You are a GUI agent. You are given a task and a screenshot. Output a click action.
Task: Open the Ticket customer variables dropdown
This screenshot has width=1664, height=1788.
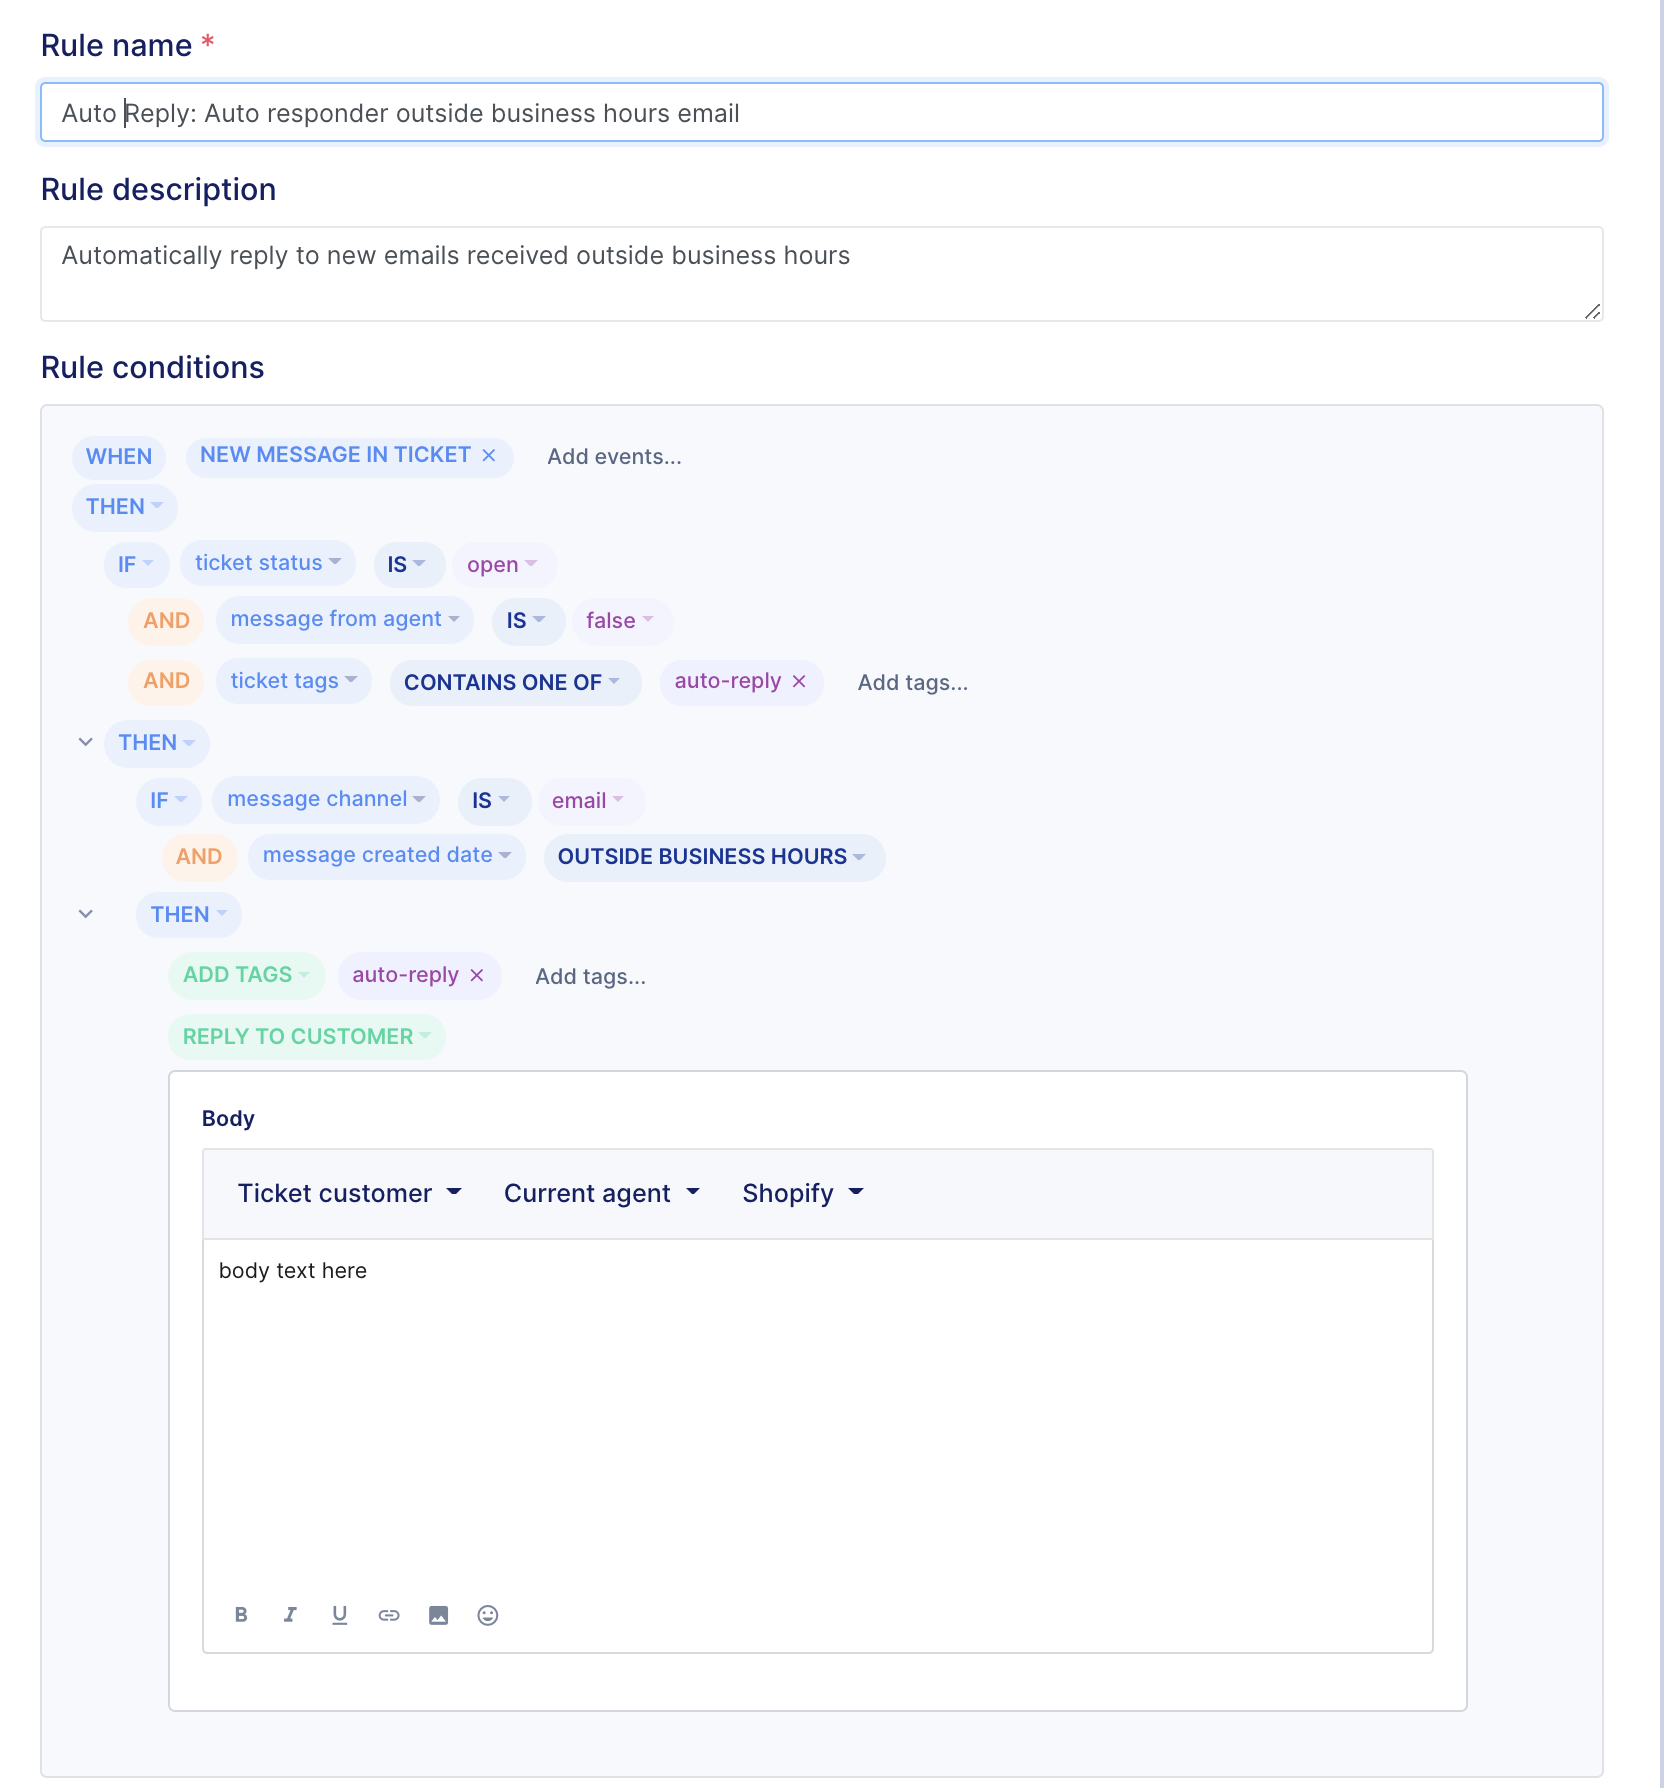point(349,1193)
